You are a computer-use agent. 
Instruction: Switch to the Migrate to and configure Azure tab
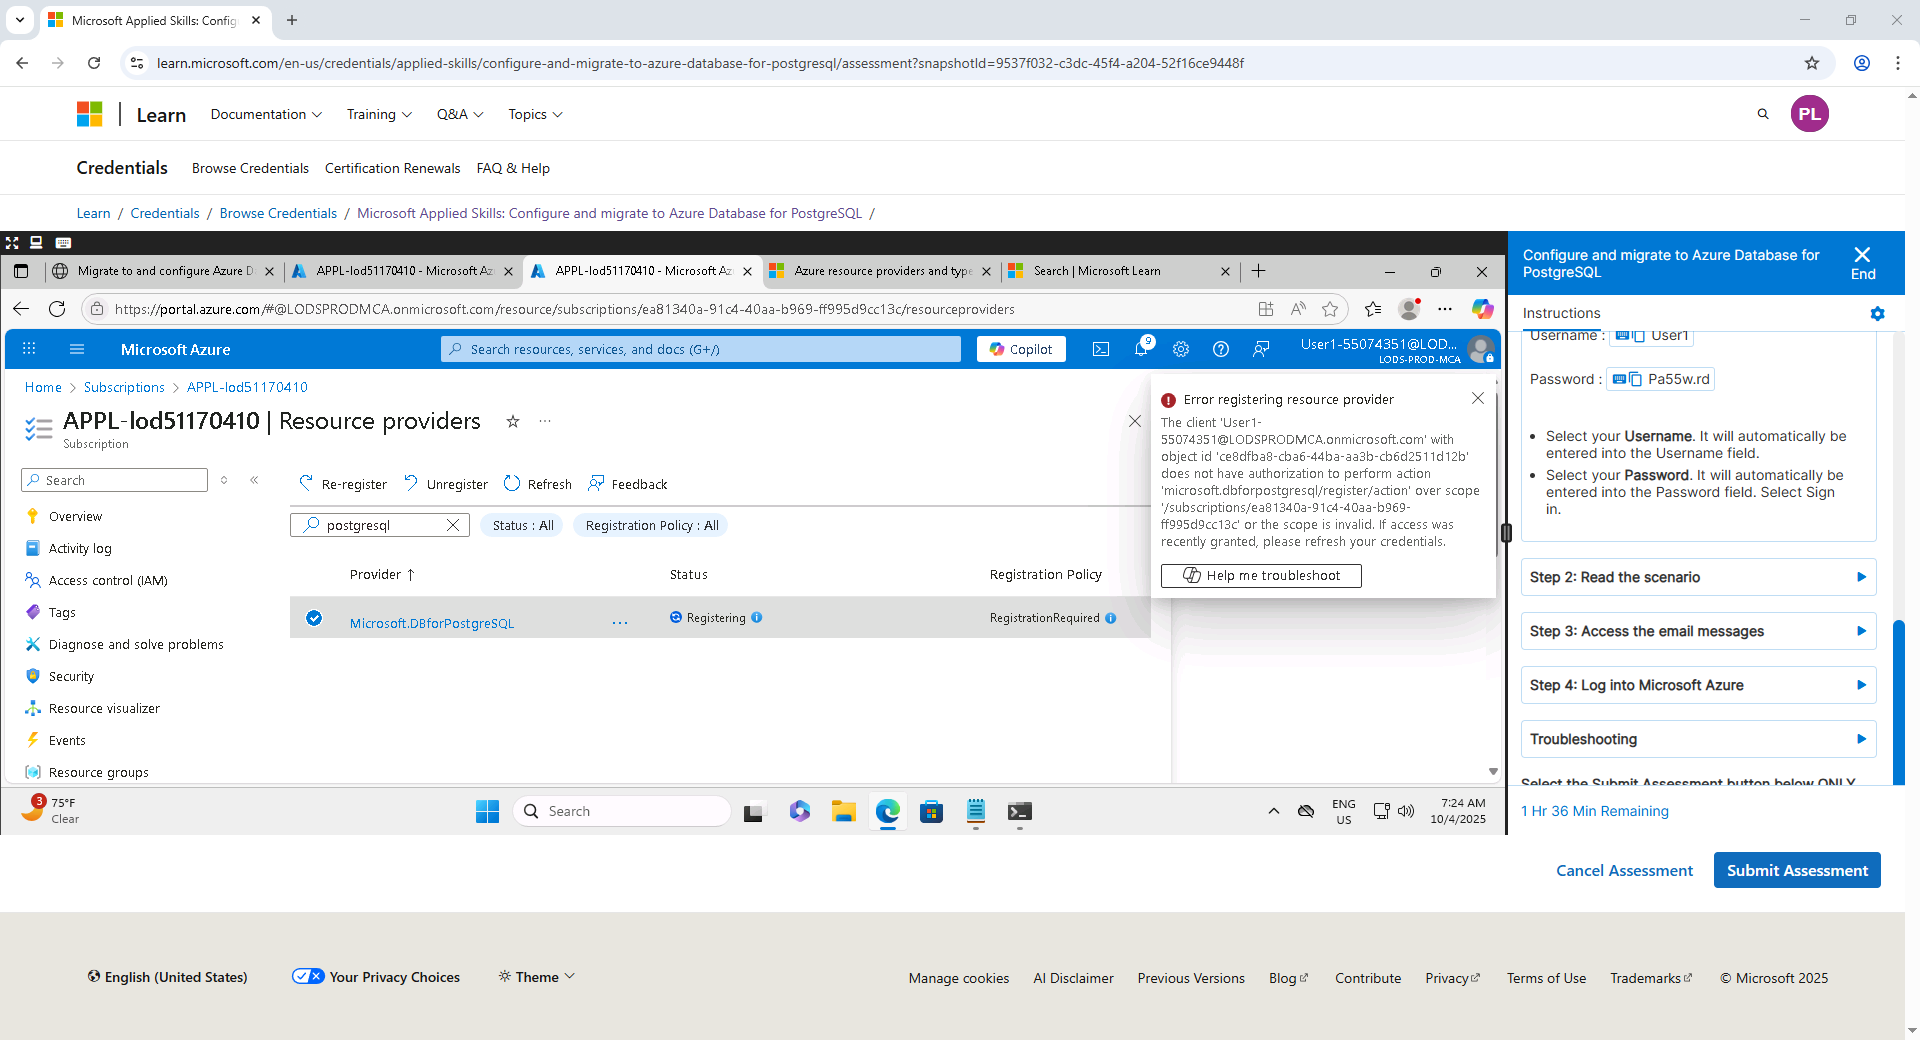point(165,271)
